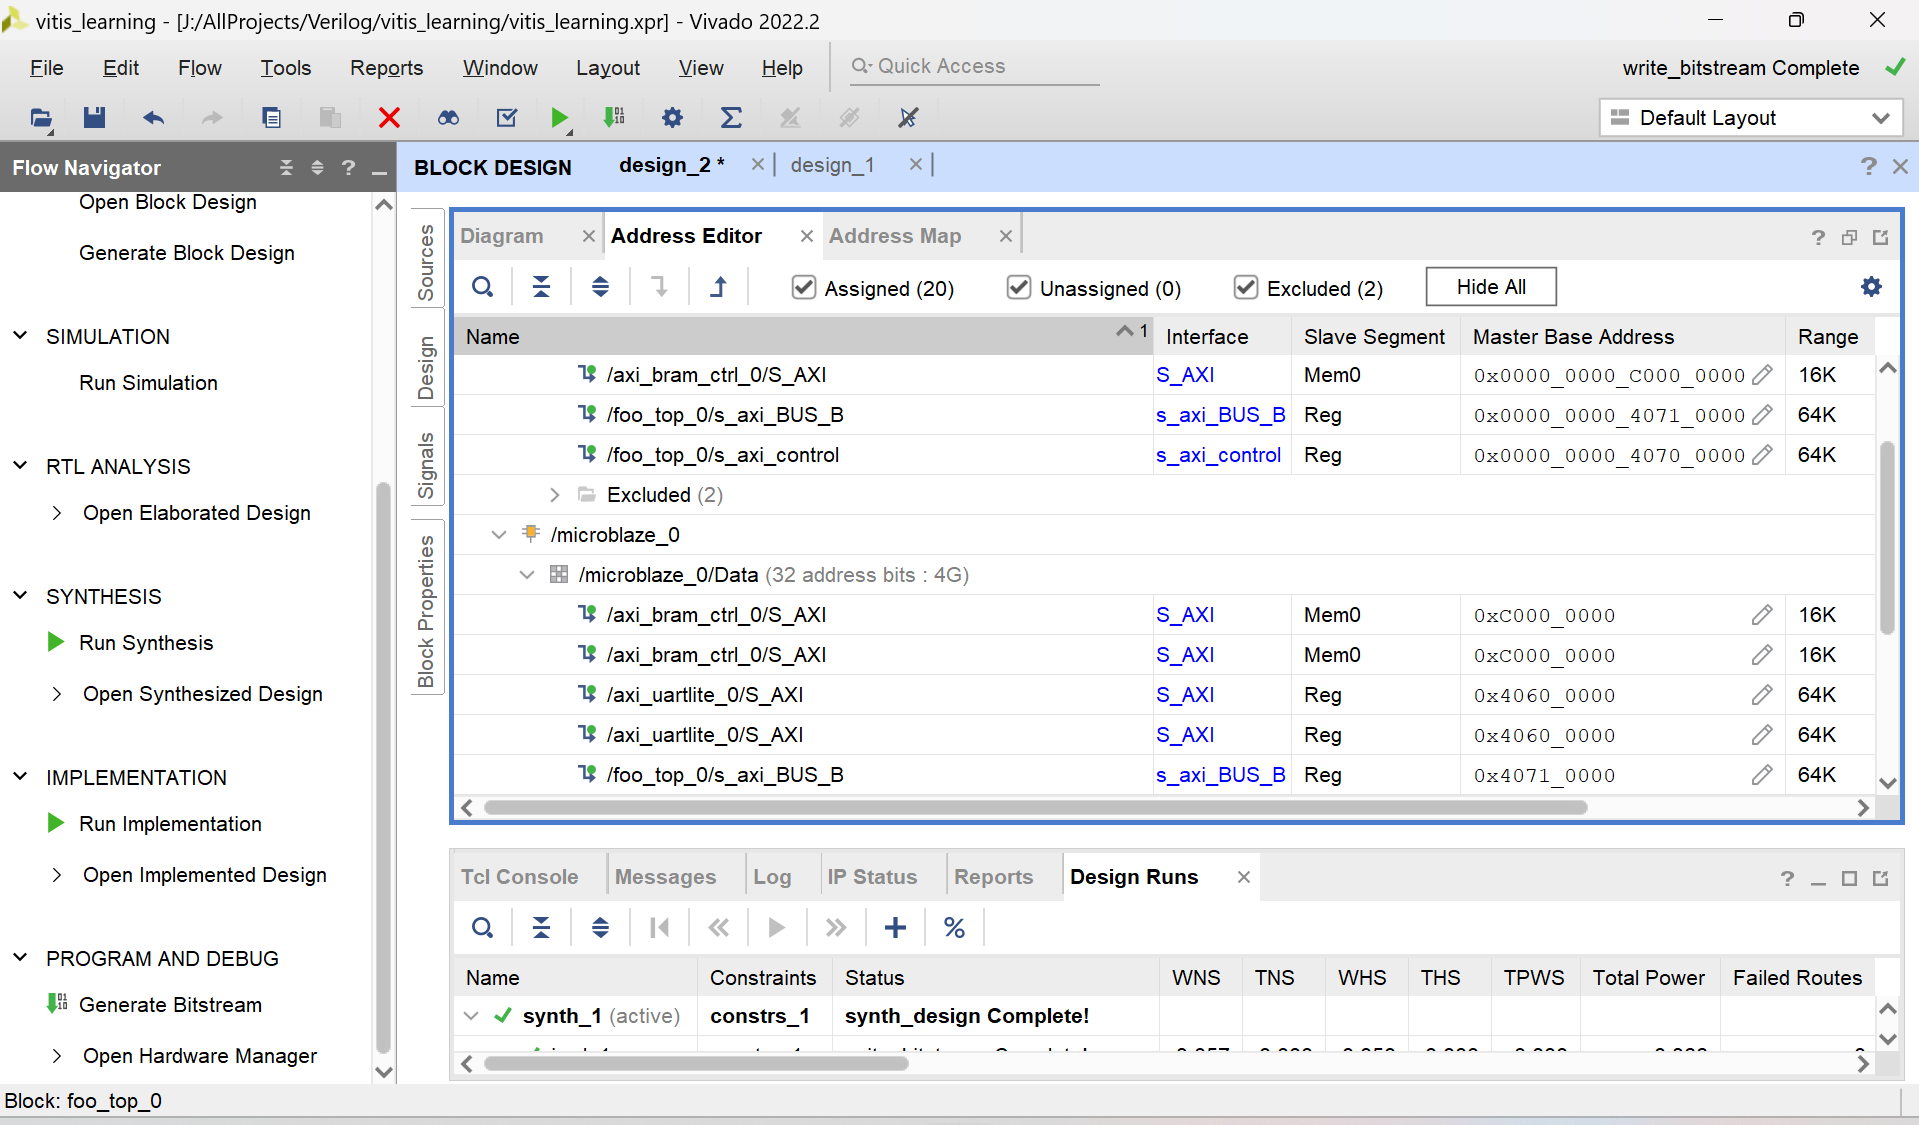Click the Save project icon in toolbar
The image size is (1919, 1125).
pos(94,118)
